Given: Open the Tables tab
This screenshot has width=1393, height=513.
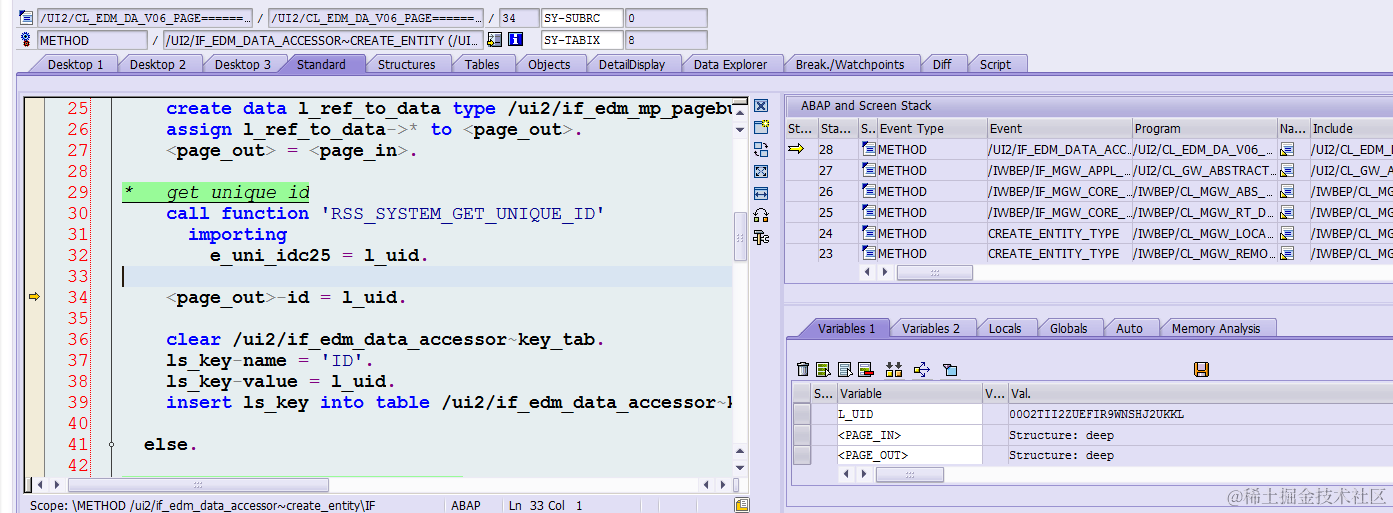Looking at the screenshot, I should click(482, 64).
